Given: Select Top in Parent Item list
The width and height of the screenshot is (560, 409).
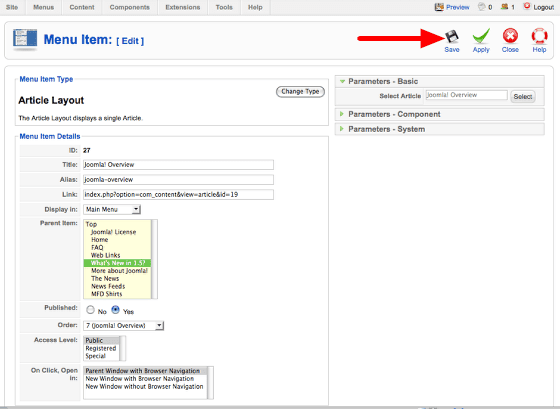Looking at the screenshot, I should tap(117, 224).
